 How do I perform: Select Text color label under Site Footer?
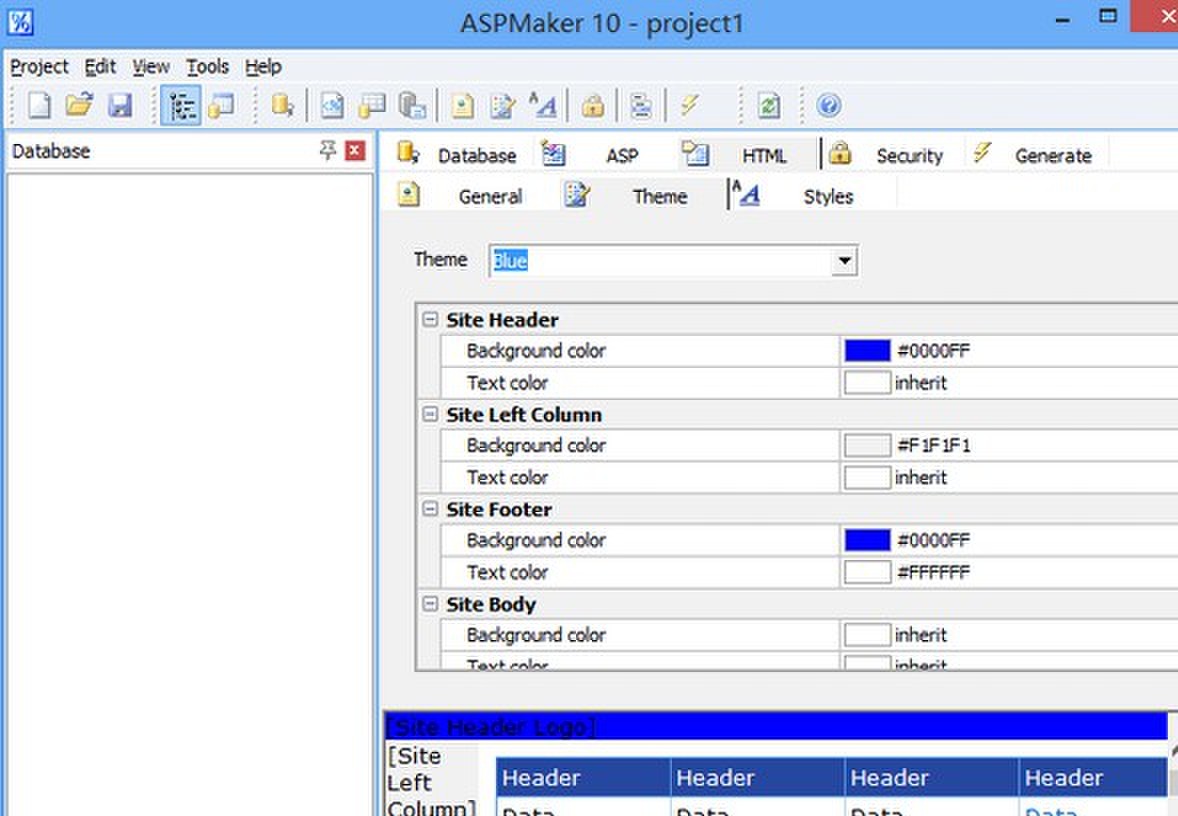507,572
